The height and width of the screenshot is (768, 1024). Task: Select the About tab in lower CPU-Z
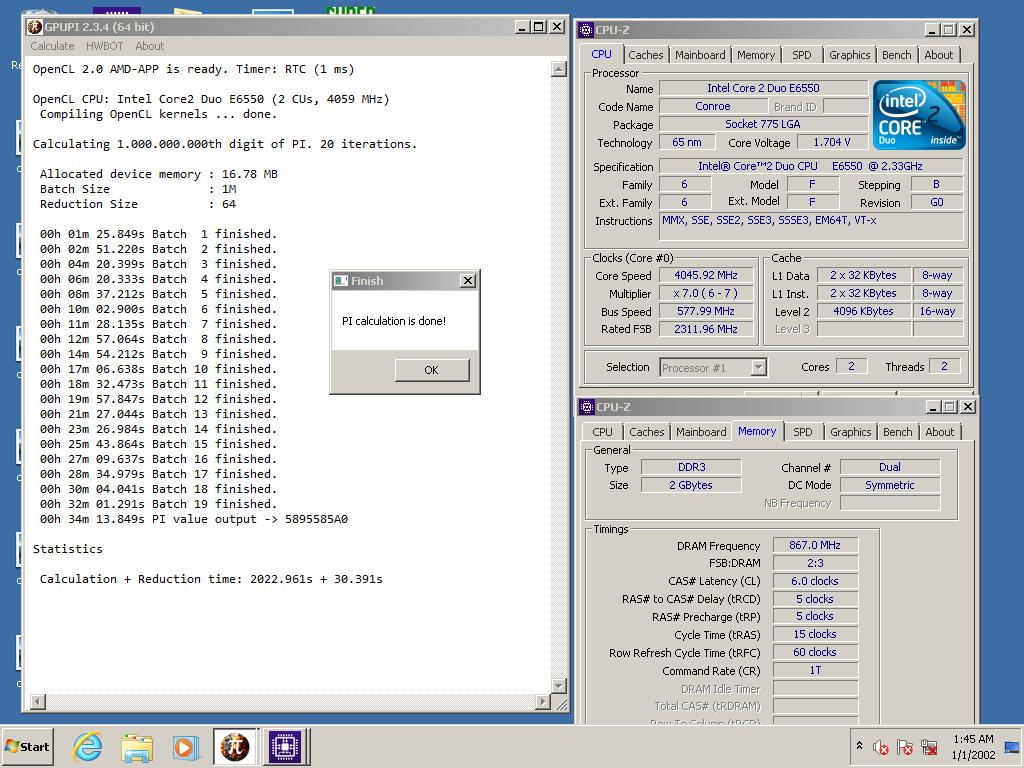tap(939, 432)
